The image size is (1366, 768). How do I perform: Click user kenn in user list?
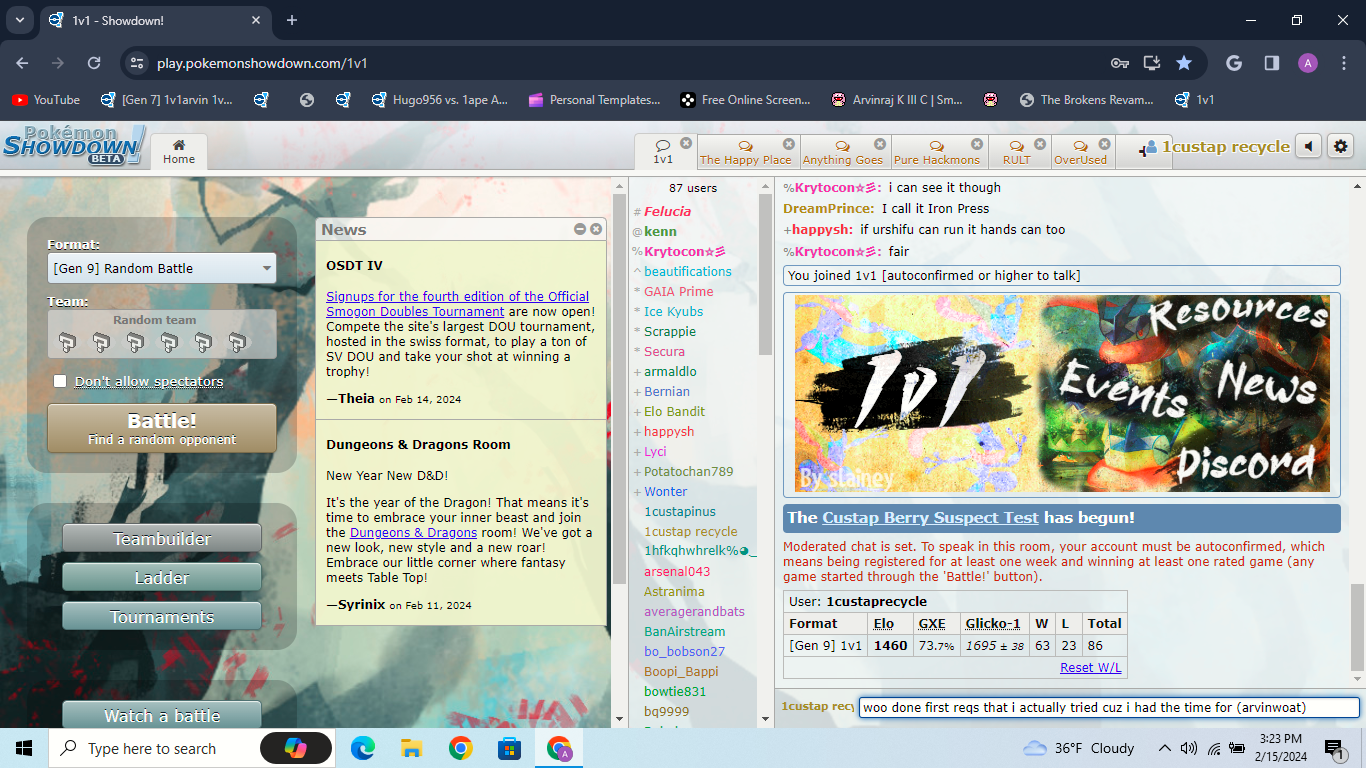click(660, 231)
